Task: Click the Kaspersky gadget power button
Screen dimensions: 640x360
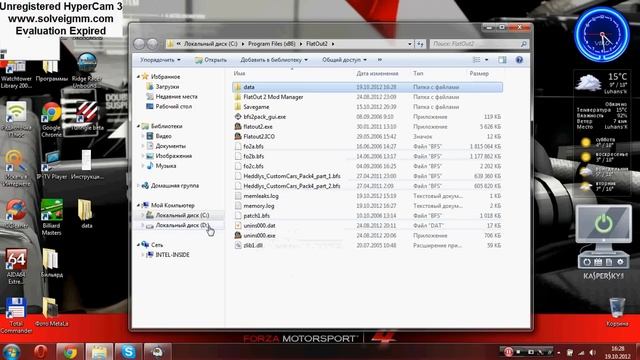Action: pos(603,224)
